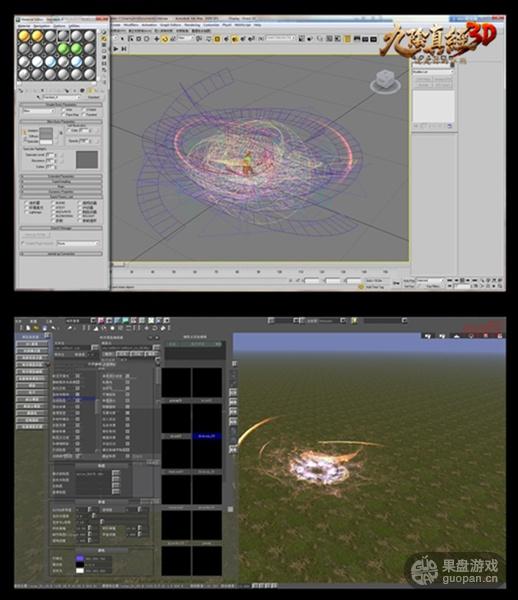The height and width of the screenshot is (600, 518).
Task: Expand the SuperSampling rollout
Action: (61, 181)
